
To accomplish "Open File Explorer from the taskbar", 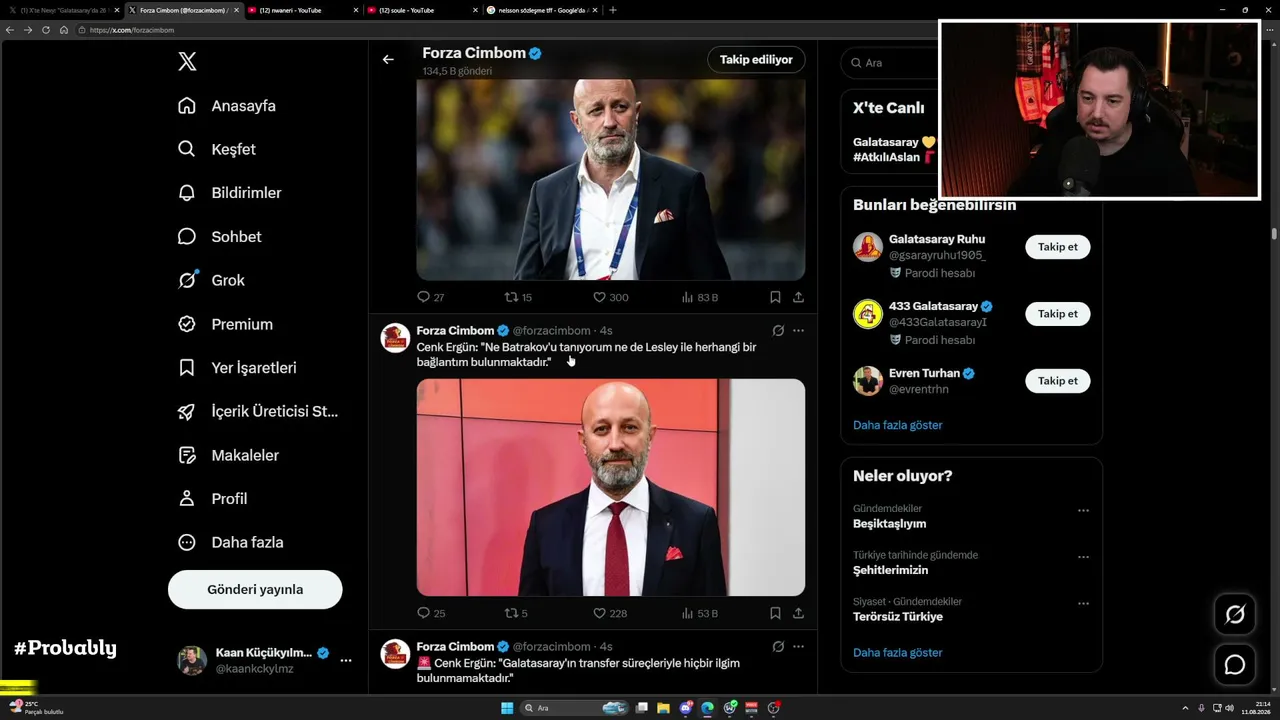I will (x=663, y=708).
